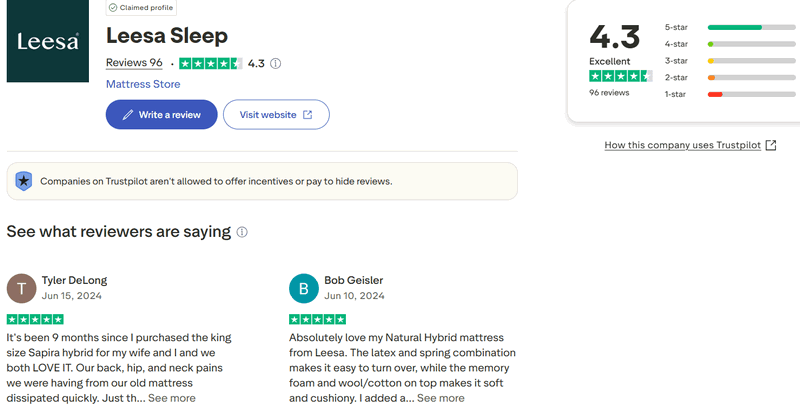Click the Leesa company logo
800x410 pixels.
pos(46,42)
